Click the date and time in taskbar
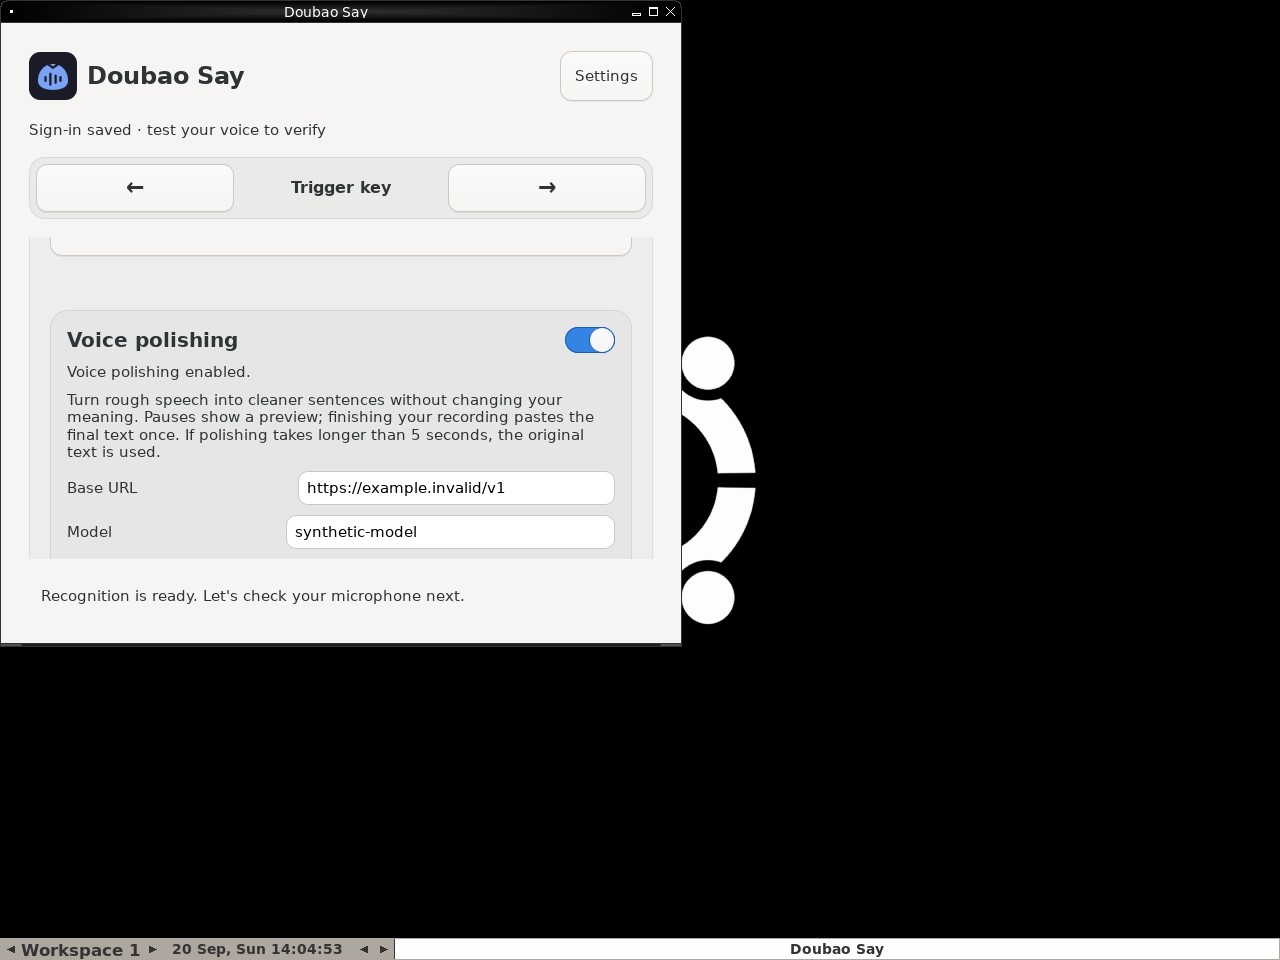Viewport: 1280px width, 960px height. 257,949
